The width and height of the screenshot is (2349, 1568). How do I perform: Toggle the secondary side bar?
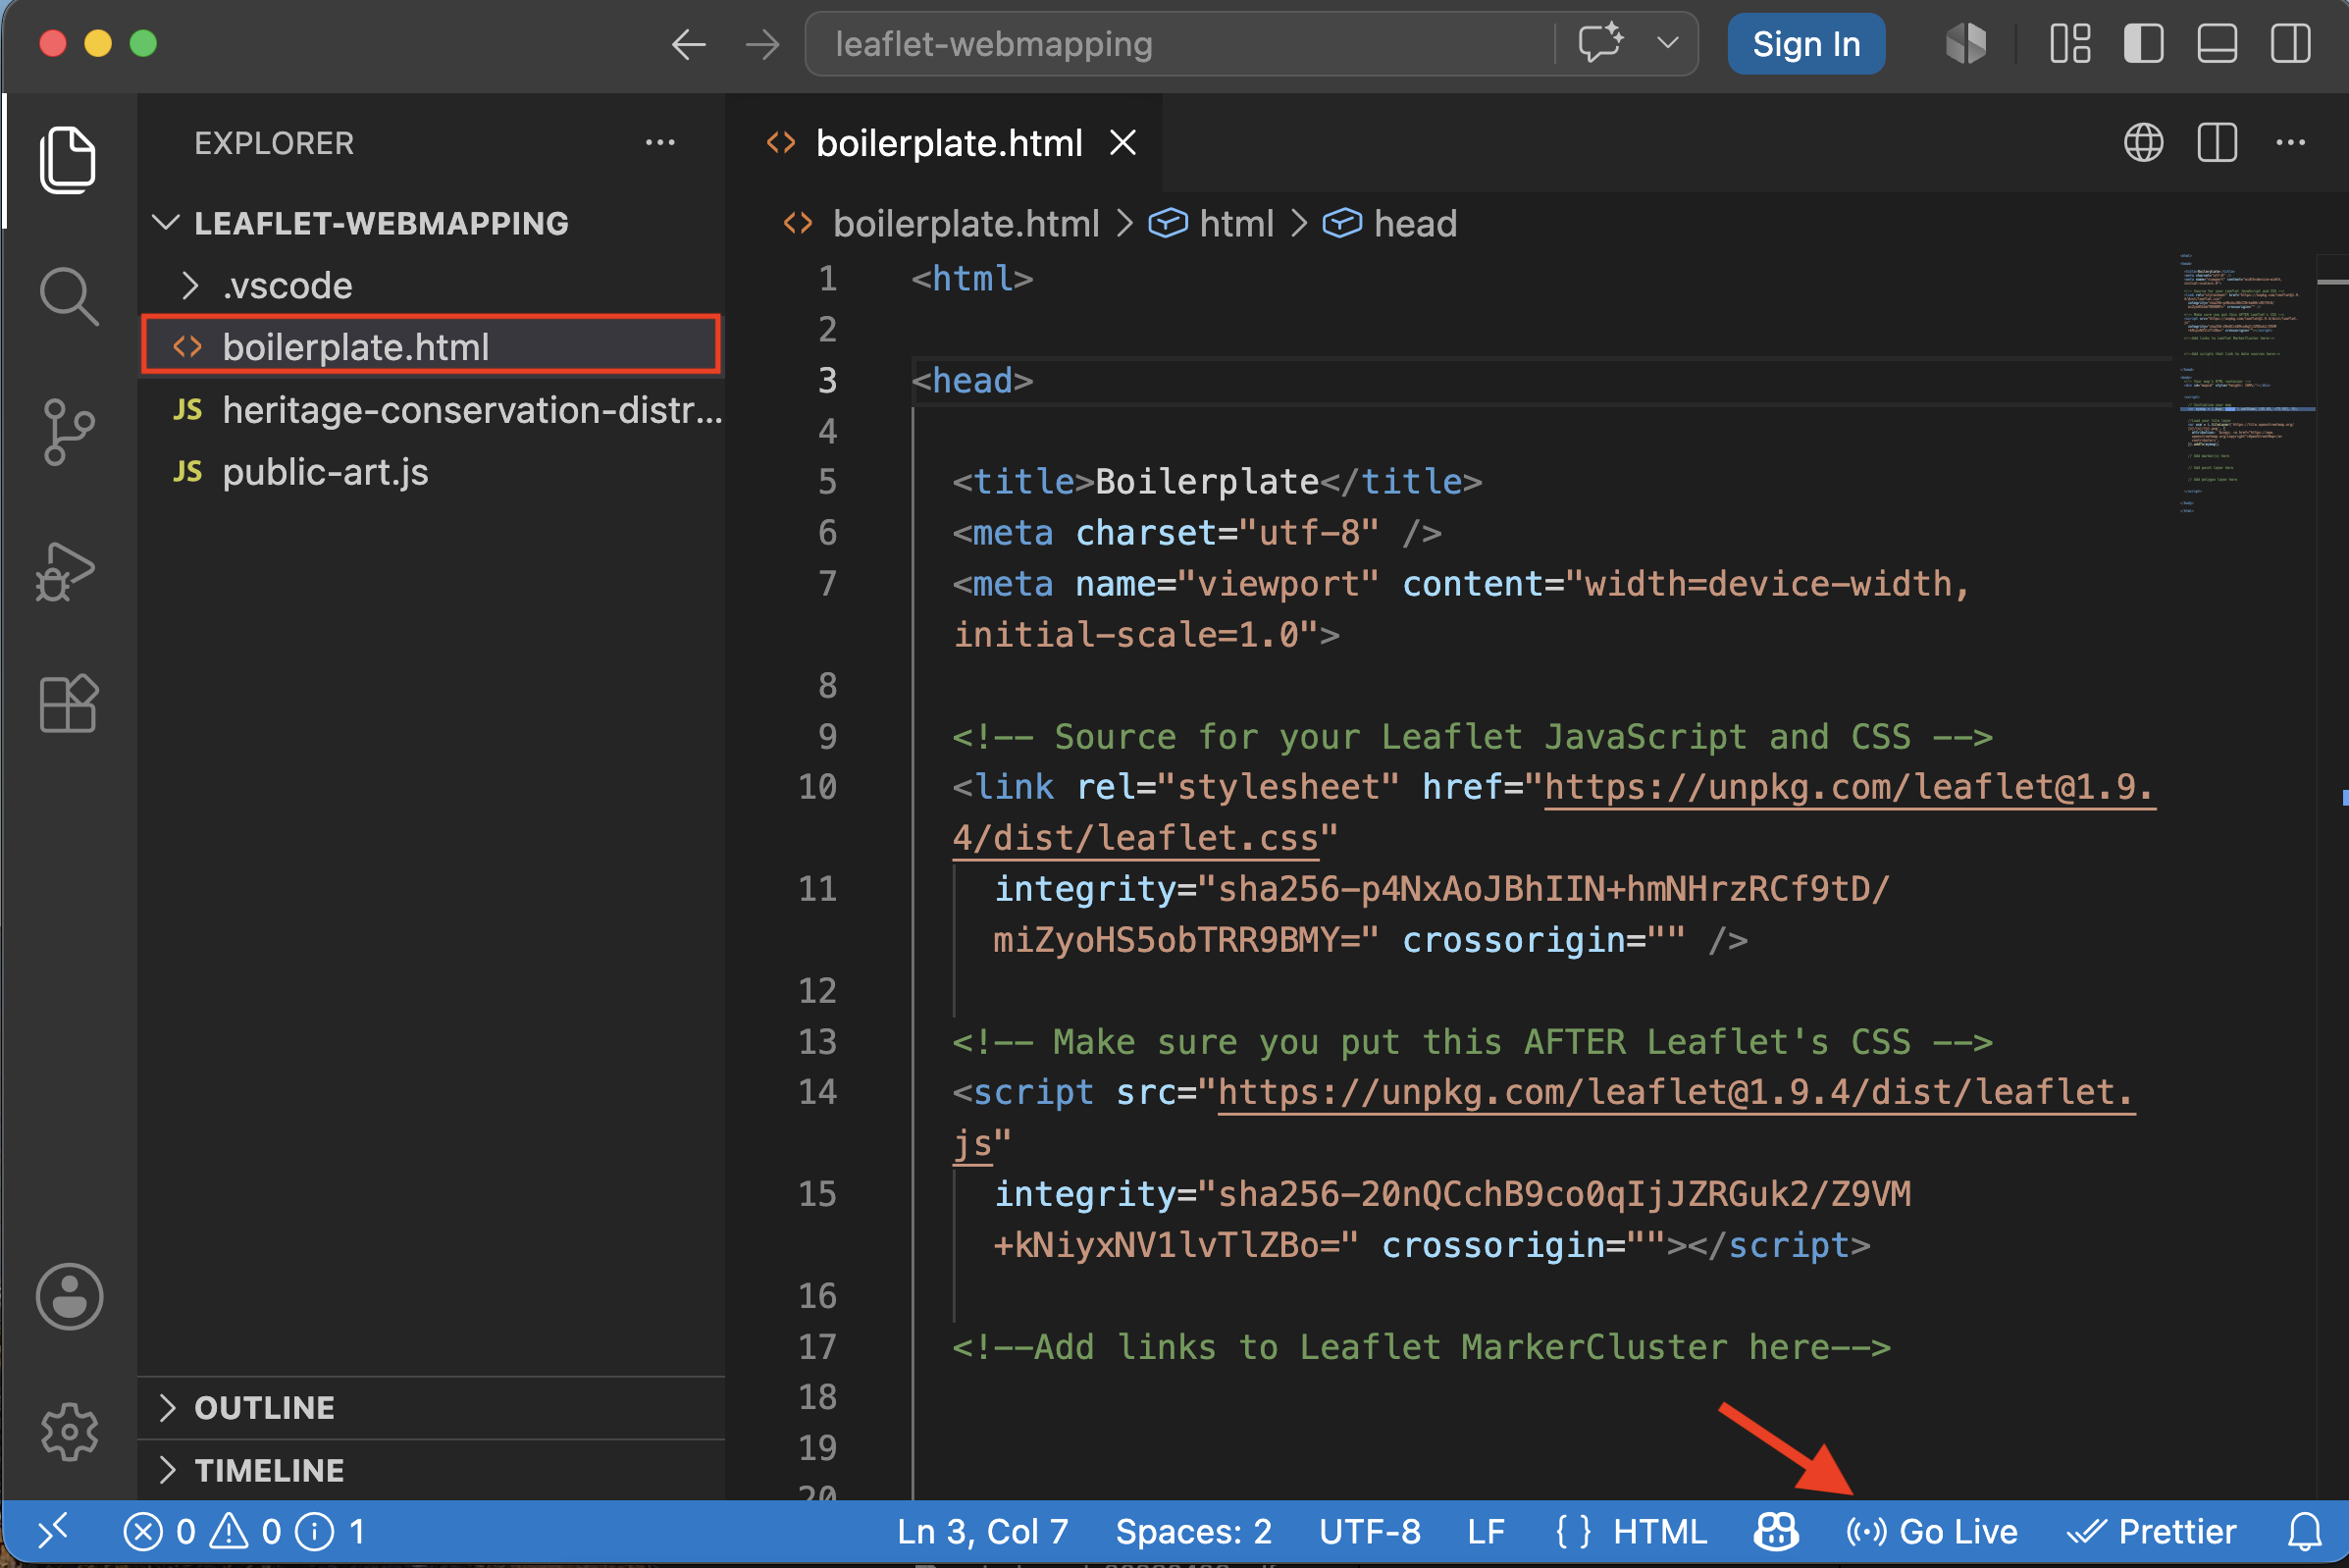pos(2290,44)
